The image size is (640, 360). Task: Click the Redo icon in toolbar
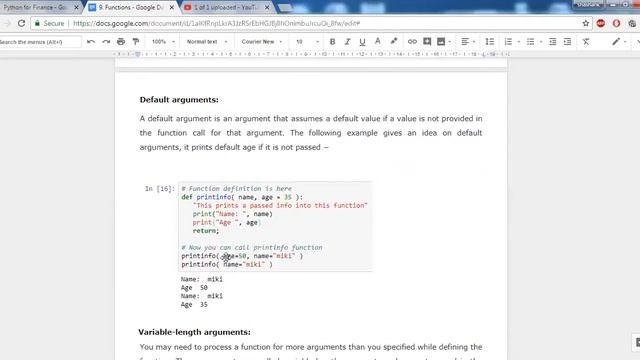click(106, 42)
